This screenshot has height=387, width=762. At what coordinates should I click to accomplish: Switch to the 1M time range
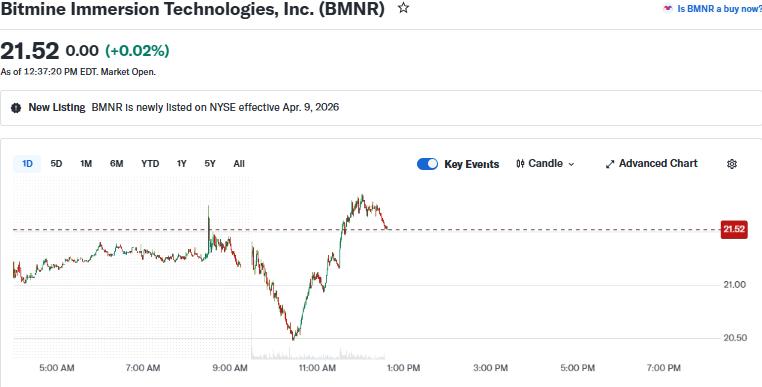[x=86, y=164]
